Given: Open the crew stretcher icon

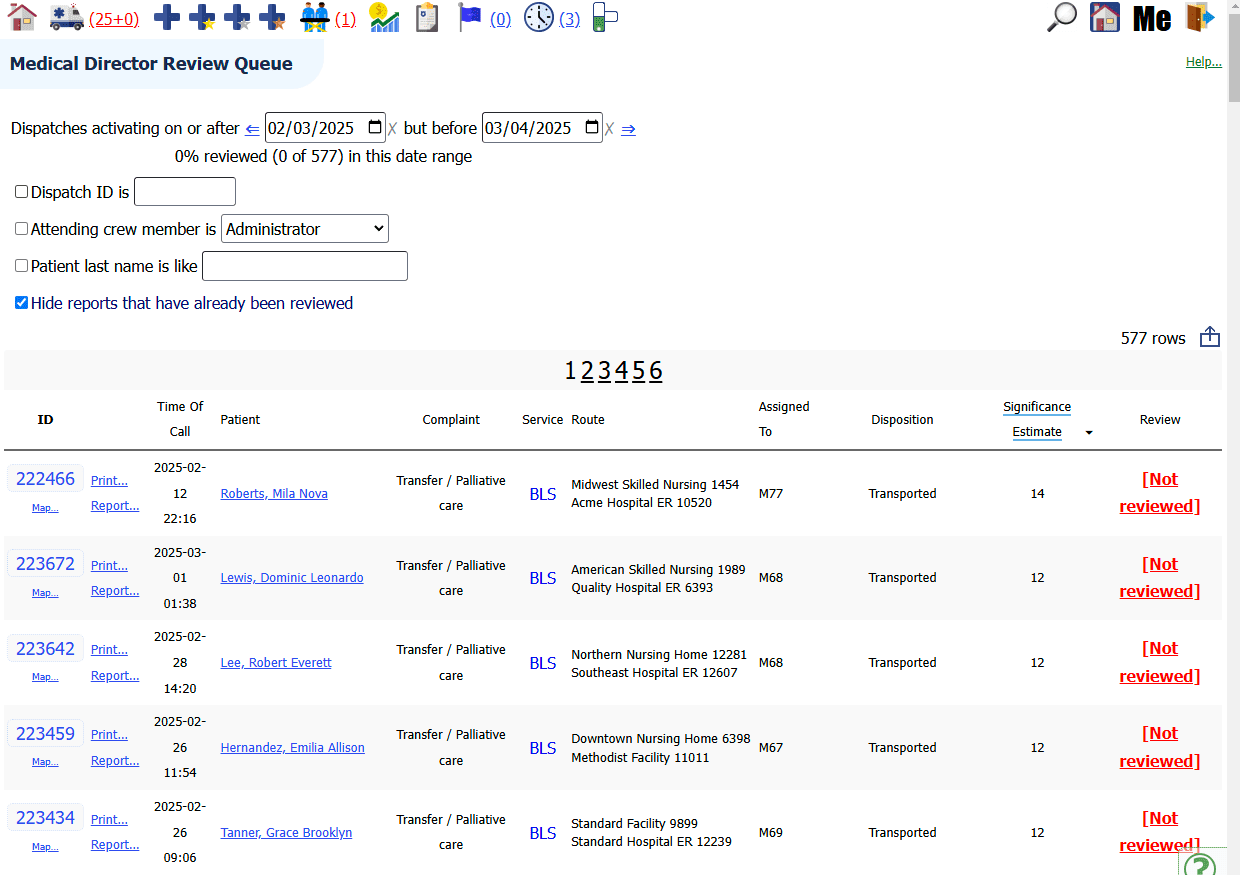Looking at the screenshot, I should pyautogui.click(x=315, y=18).
